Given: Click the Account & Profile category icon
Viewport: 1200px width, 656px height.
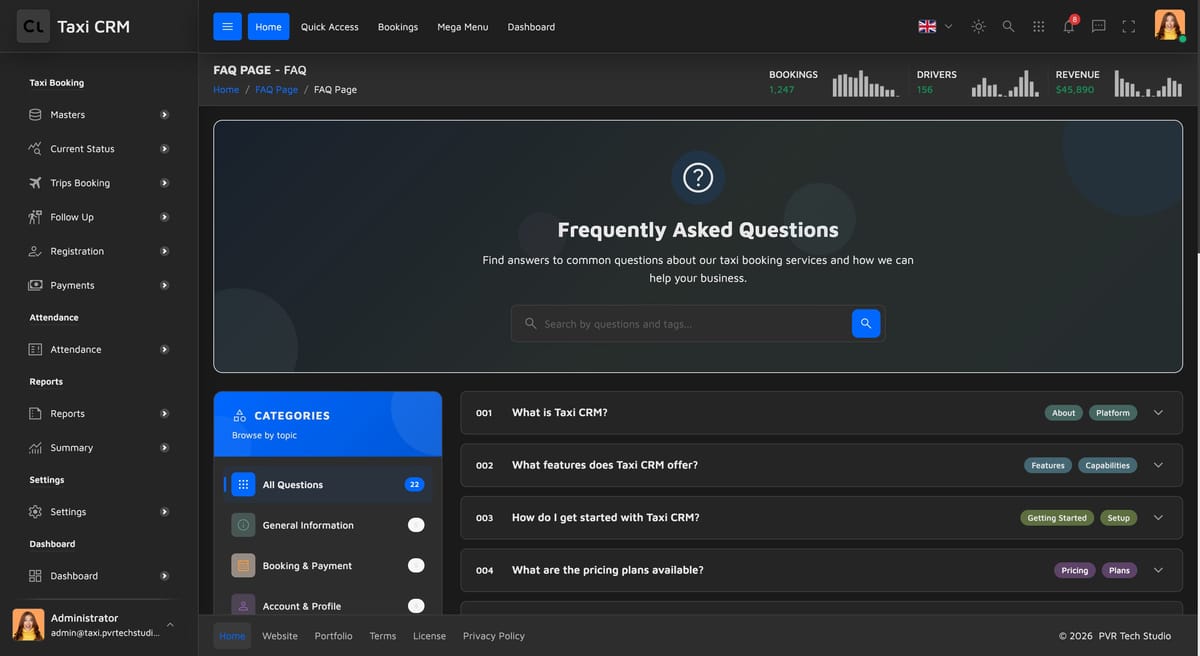Looking at the screenshot, I should (x=243, y=605).
